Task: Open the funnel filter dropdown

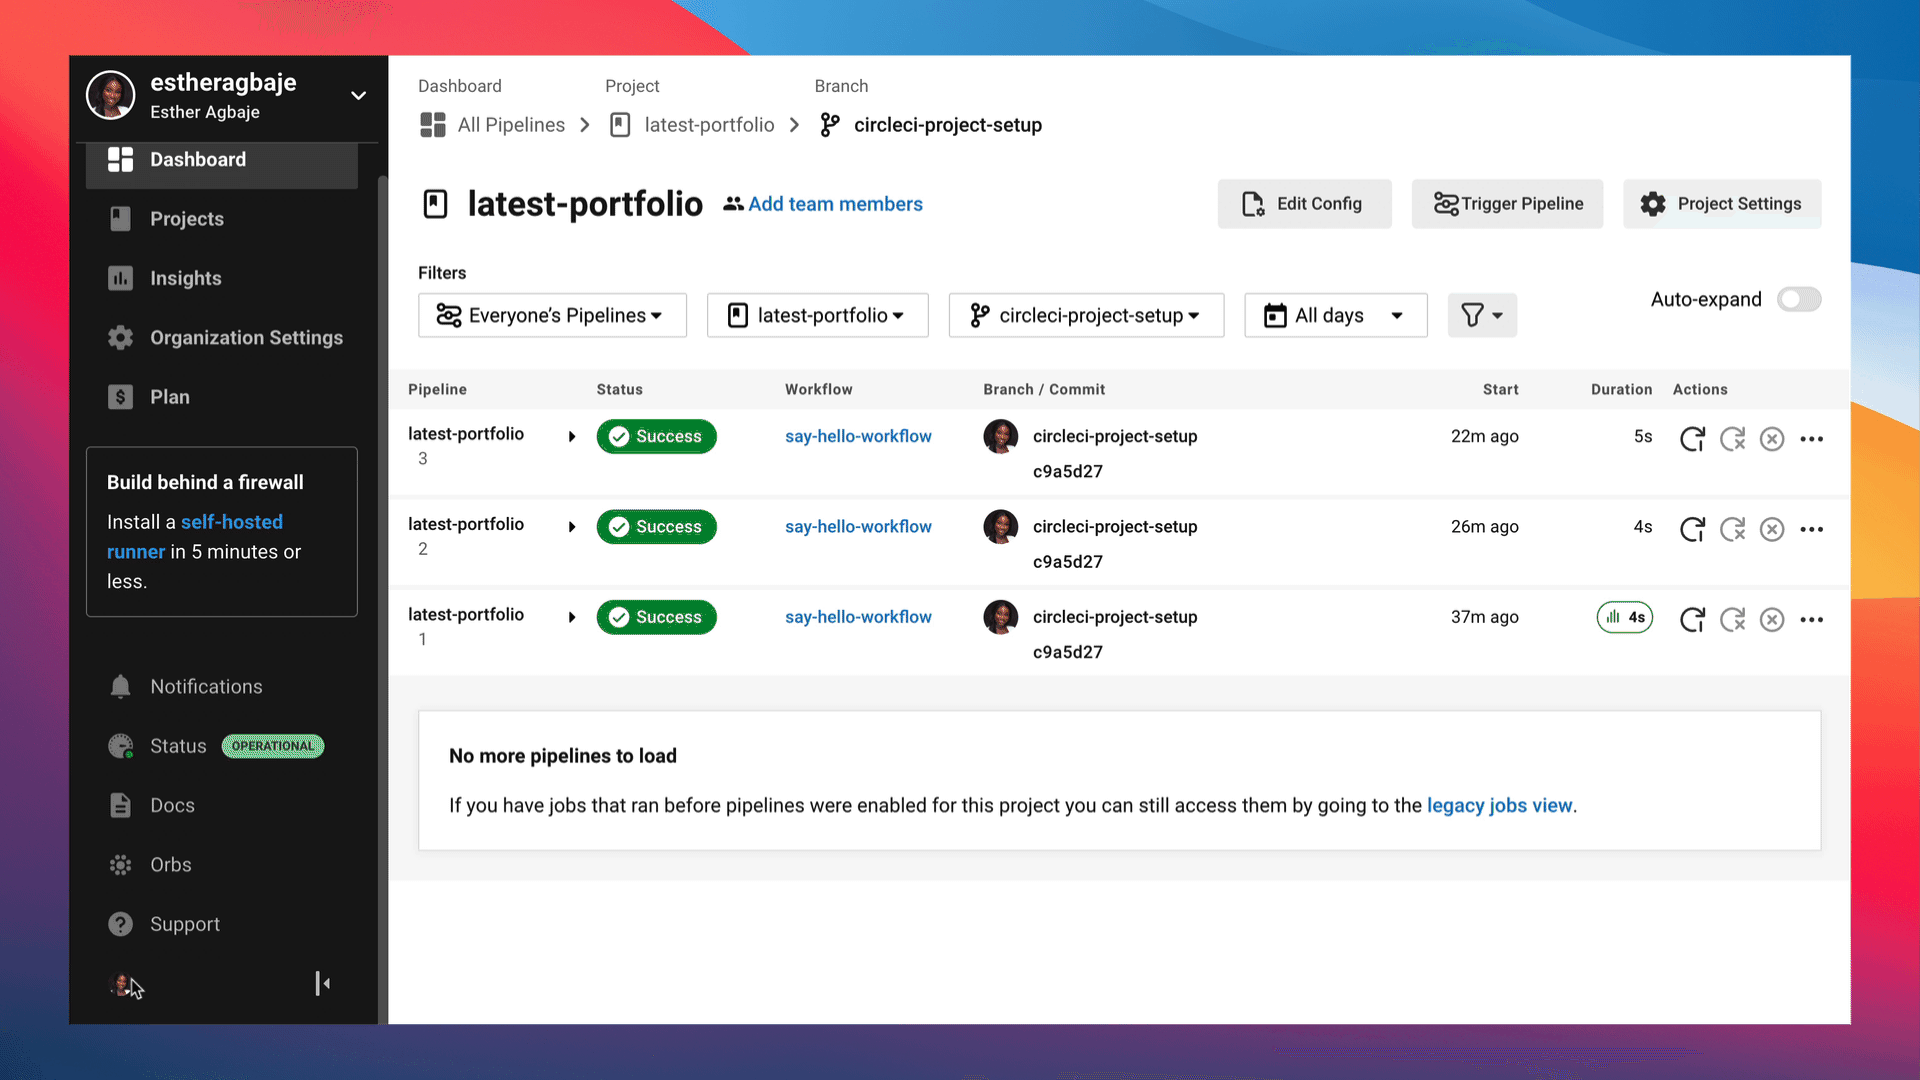Action: click(x=1482, y=315)
